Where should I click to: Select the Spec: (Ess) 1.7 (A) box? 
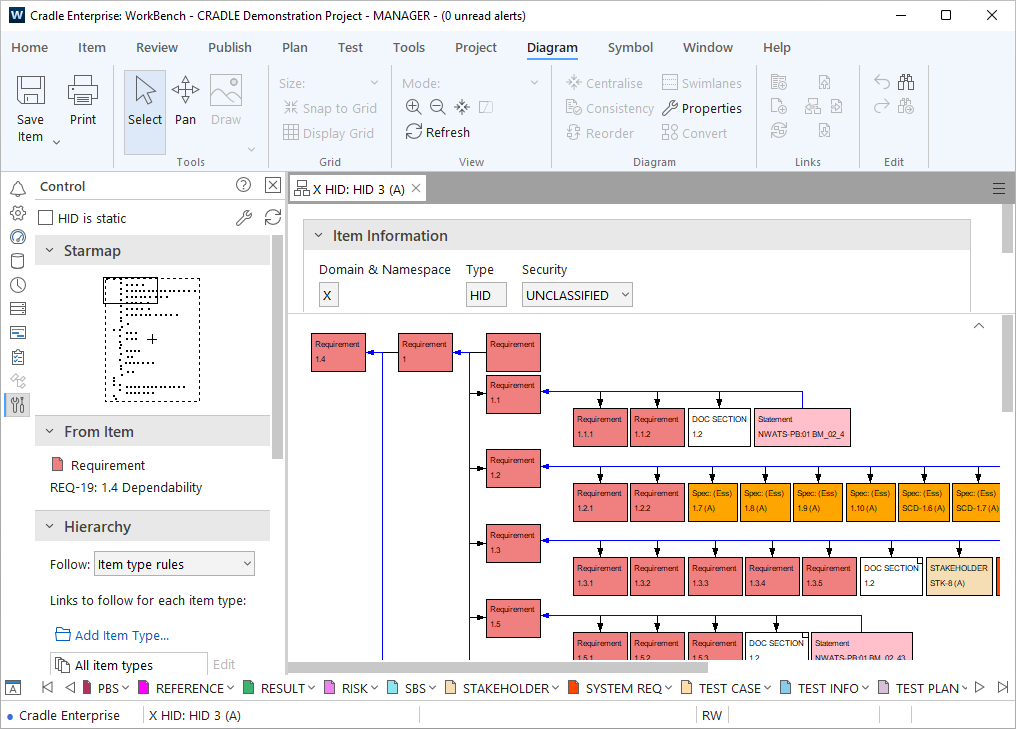[712, 502]
